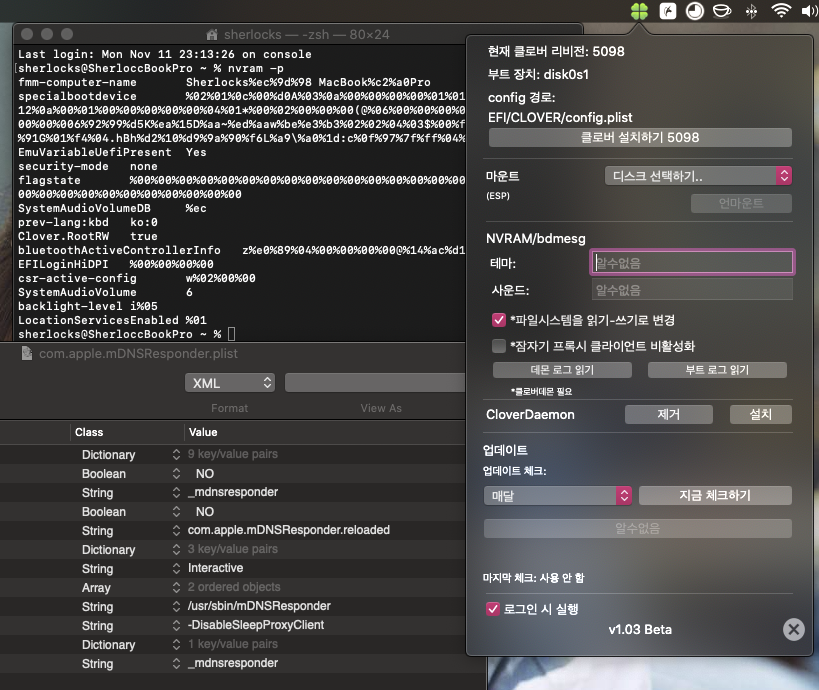Click Read daemon log button (데몬 로그 읽기)
The height and width of the screenshot is (690, 819).
[562, 370]
